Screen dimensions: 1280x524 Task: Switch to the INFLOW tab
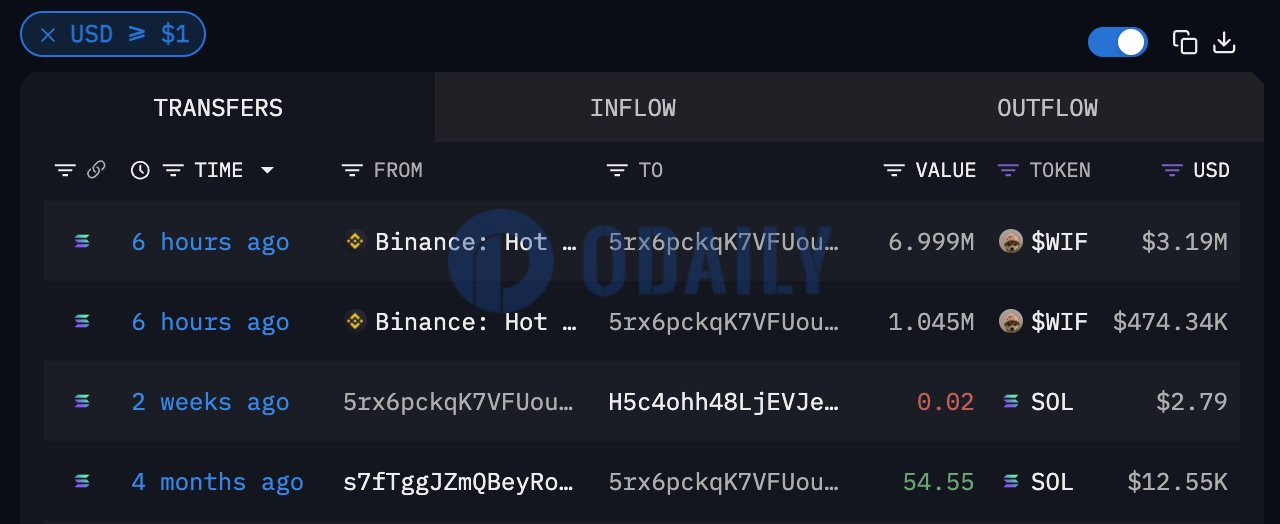point(633,108)
